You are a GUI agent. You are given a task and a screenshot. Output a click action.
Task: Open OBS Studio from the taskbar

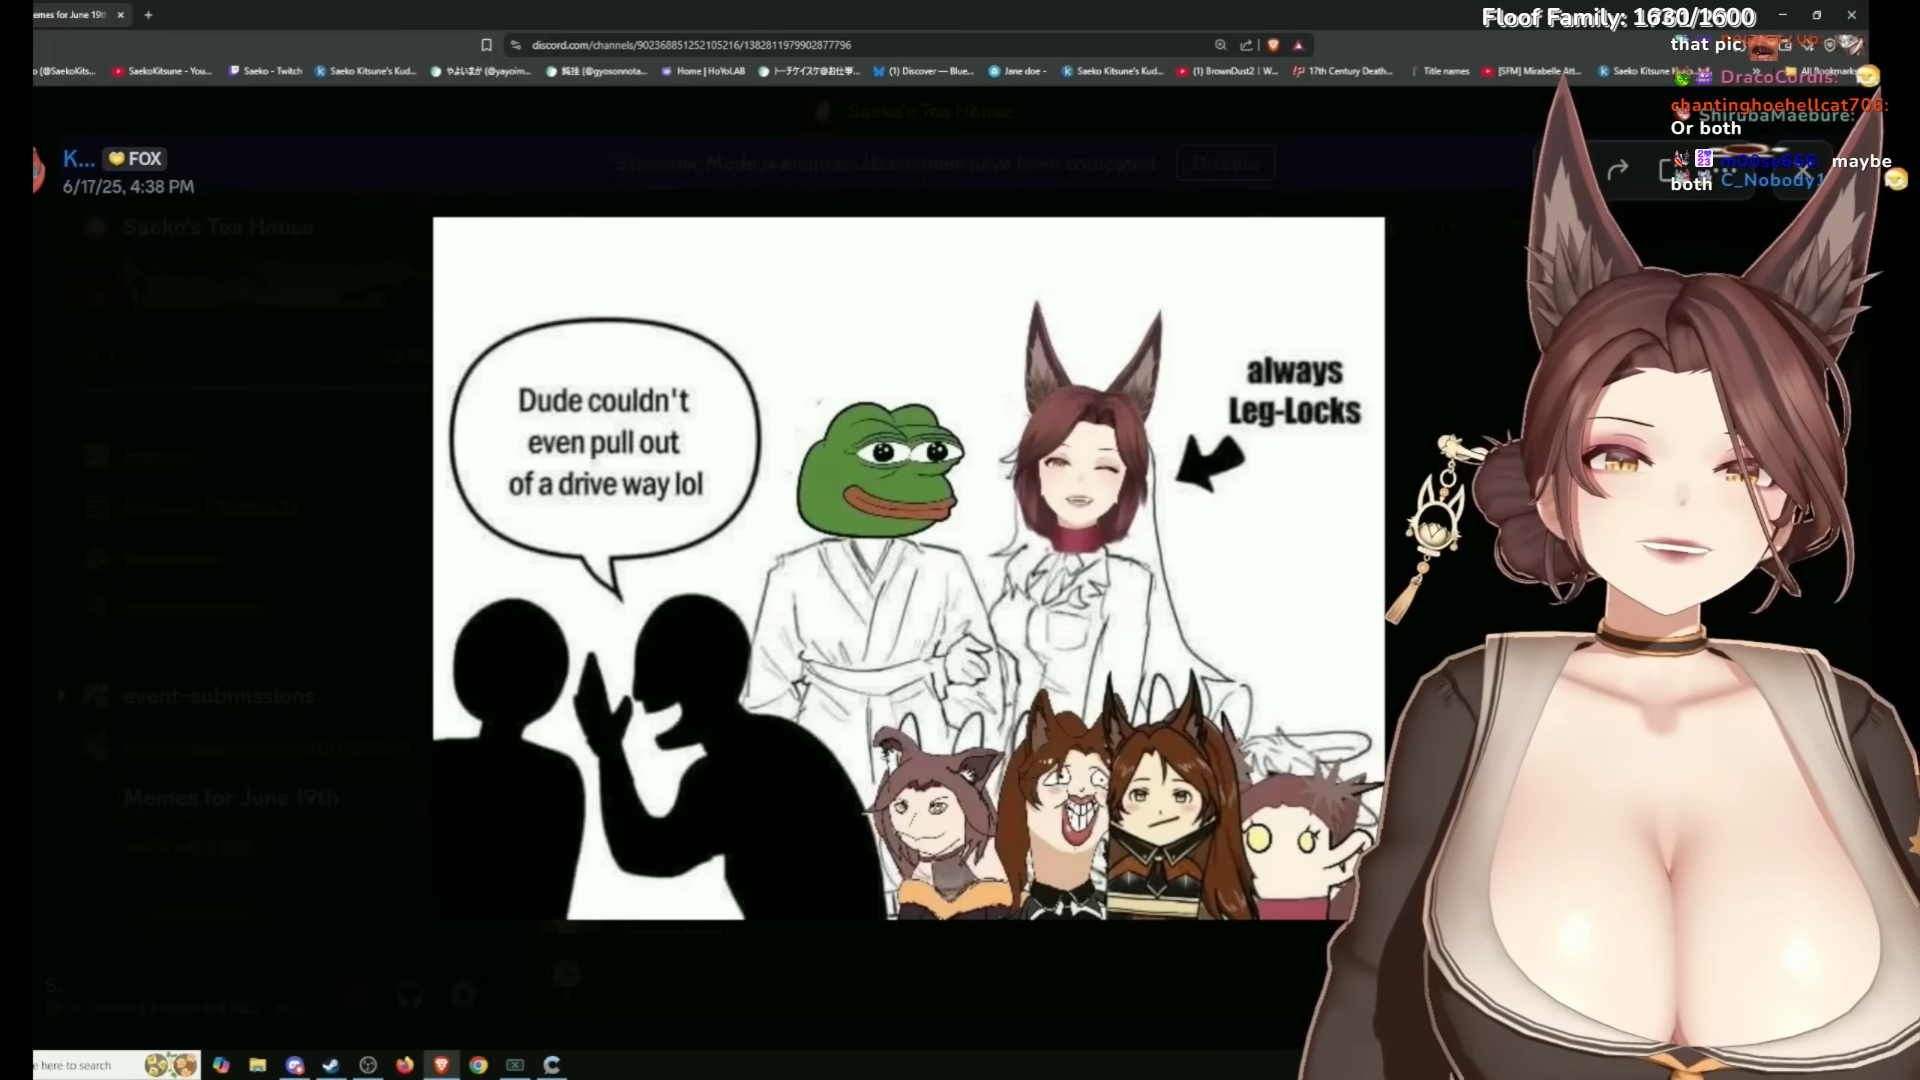pos(368,1065)
